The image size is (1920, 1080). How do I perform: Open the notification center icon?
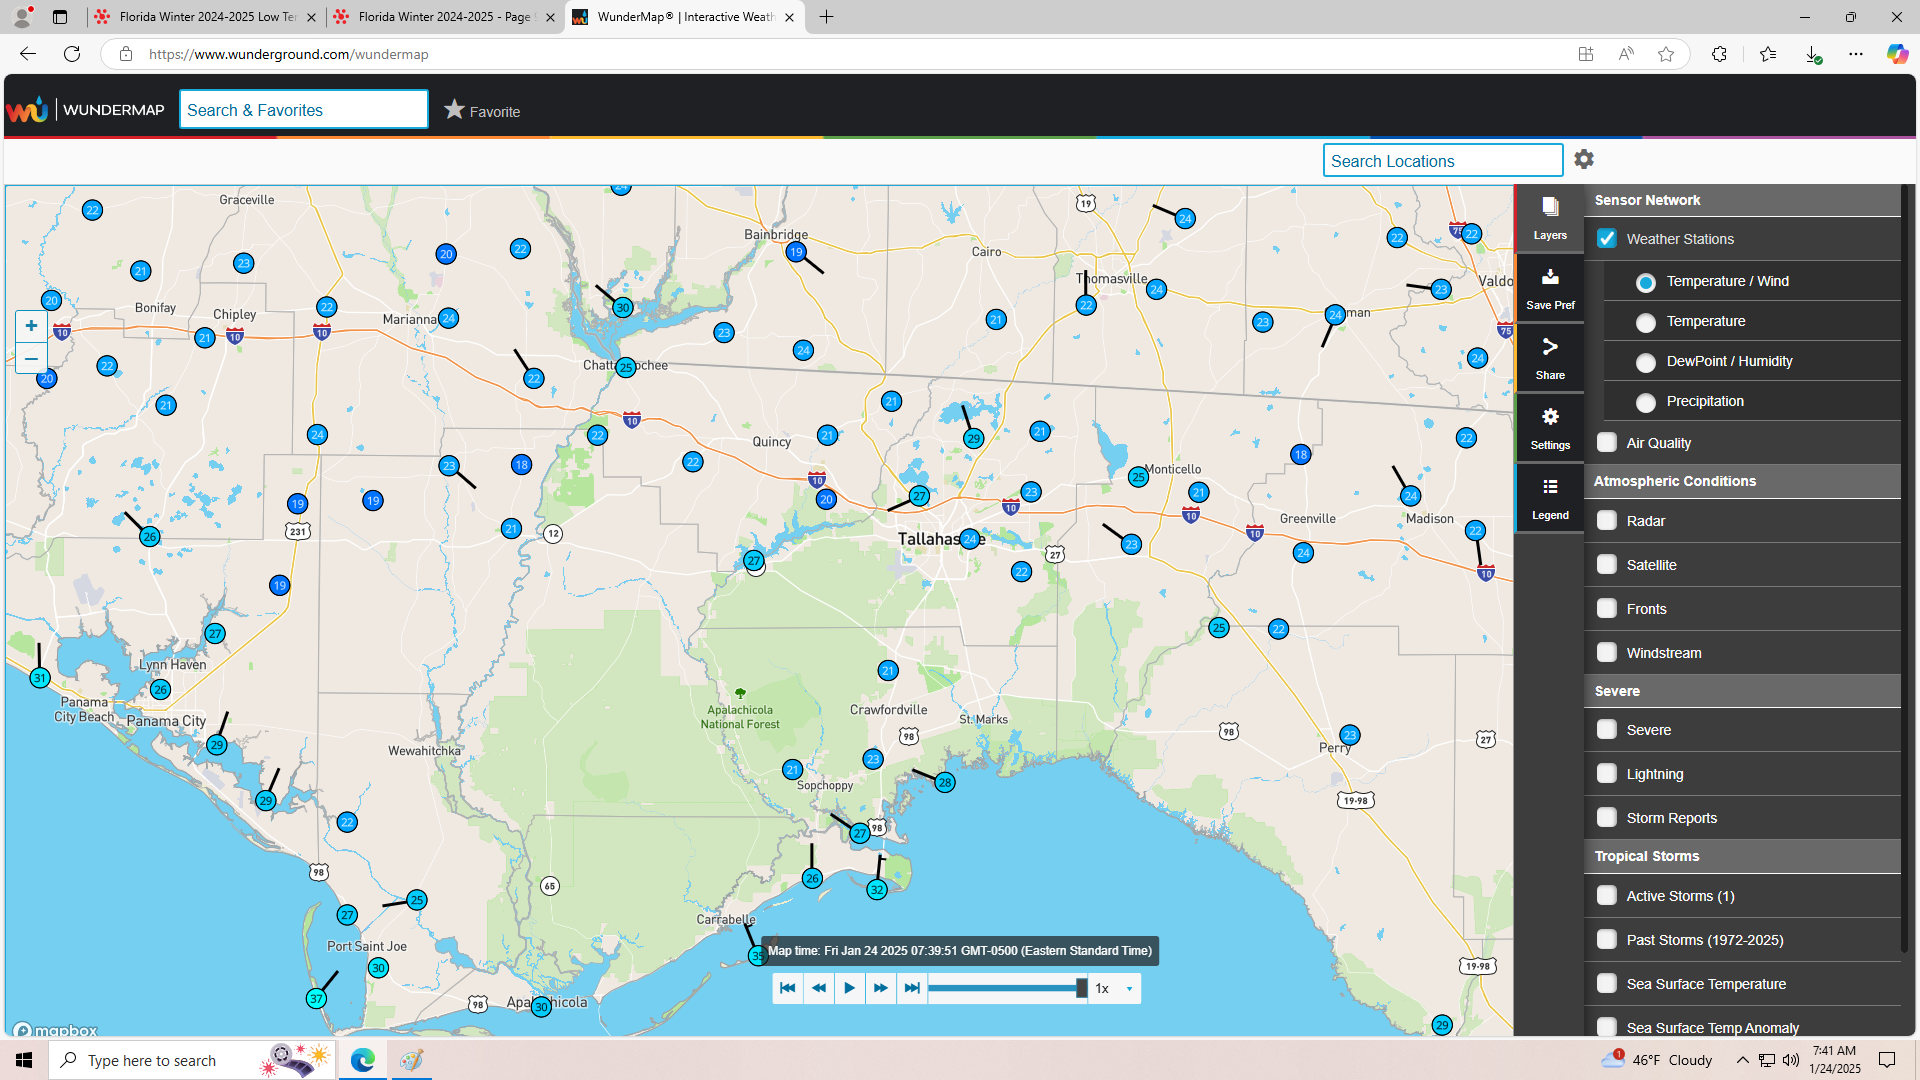(1887, 1060)
